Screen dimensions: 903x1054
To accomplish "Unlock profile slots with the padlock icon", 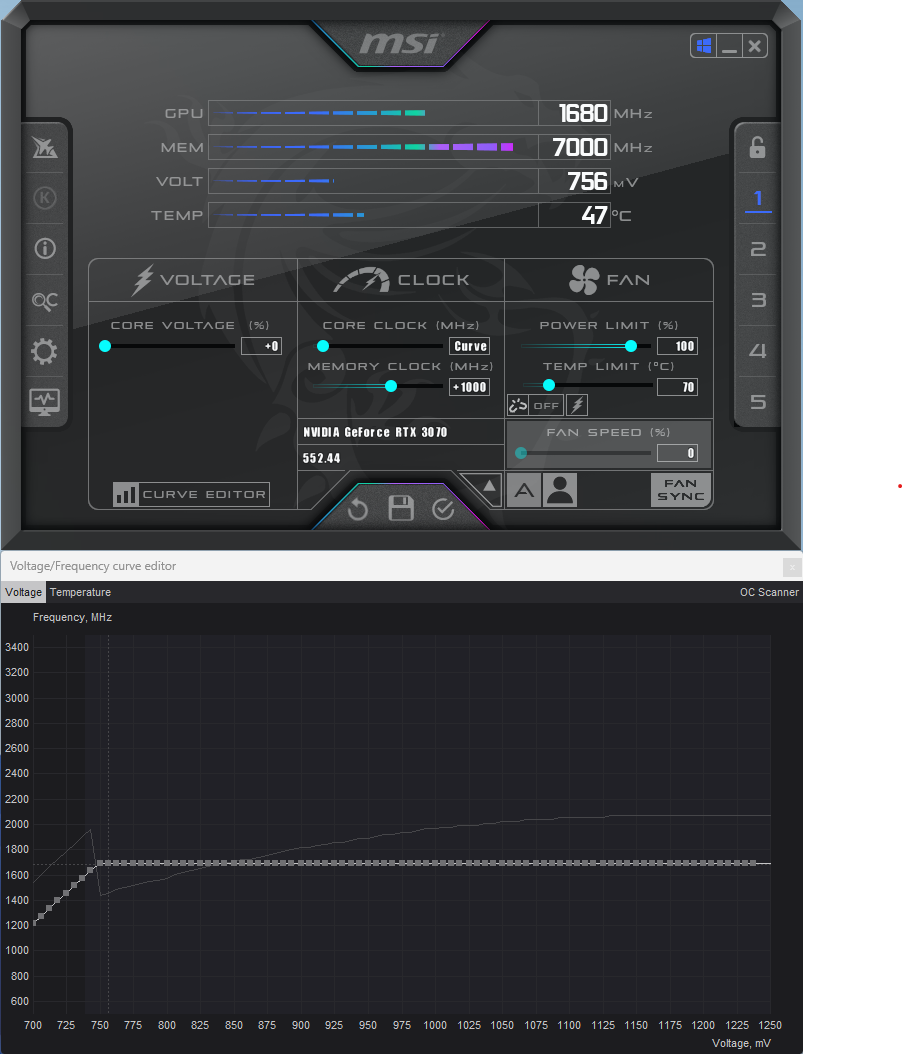I will 756,148.
